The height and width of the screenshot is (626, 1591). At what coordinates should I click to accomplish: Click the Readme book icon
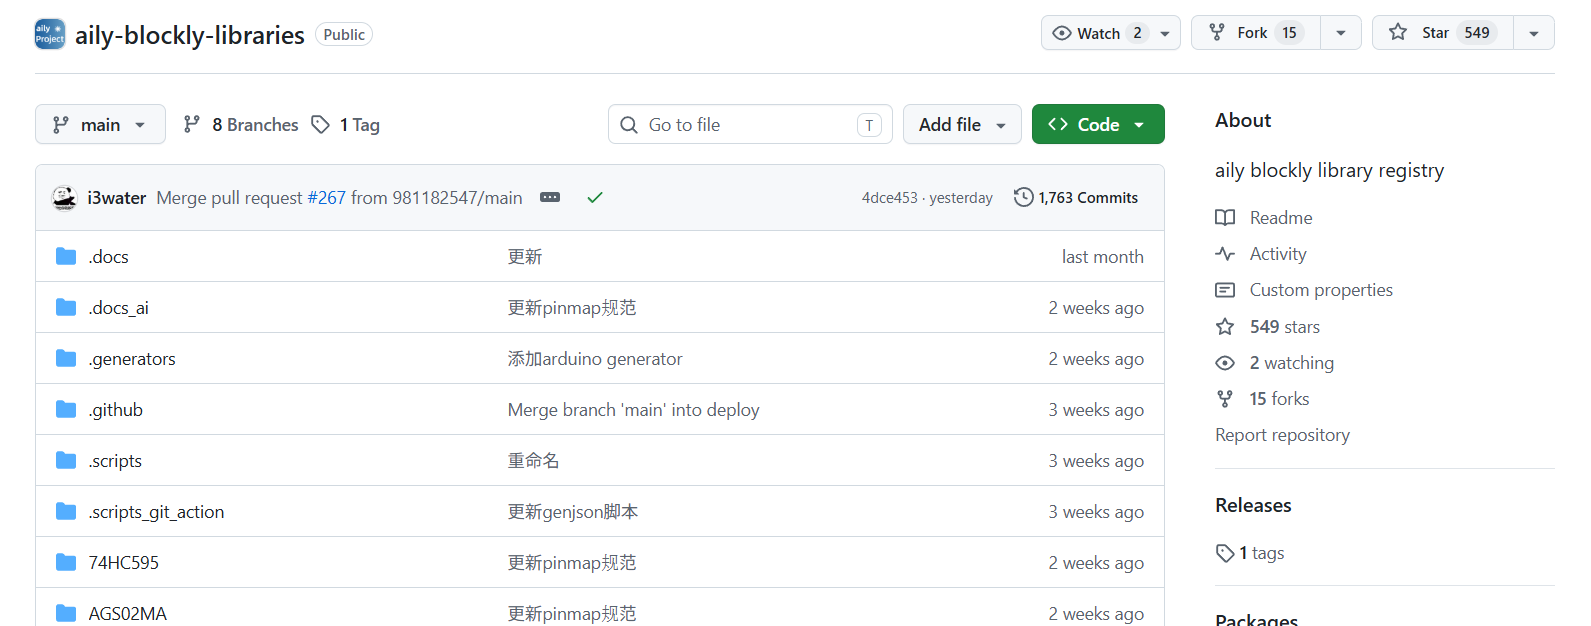click(x=1225, y=218)
